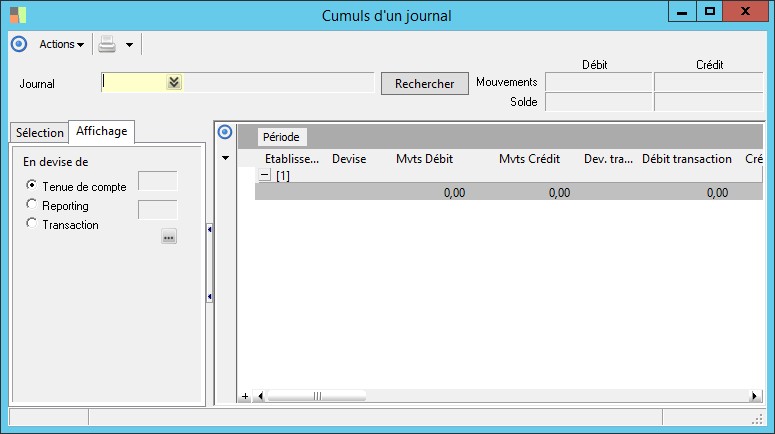Maximize the Cumuls d'un journal window
The width and height of the screenshot is (775, 434).
pos(710,12)
